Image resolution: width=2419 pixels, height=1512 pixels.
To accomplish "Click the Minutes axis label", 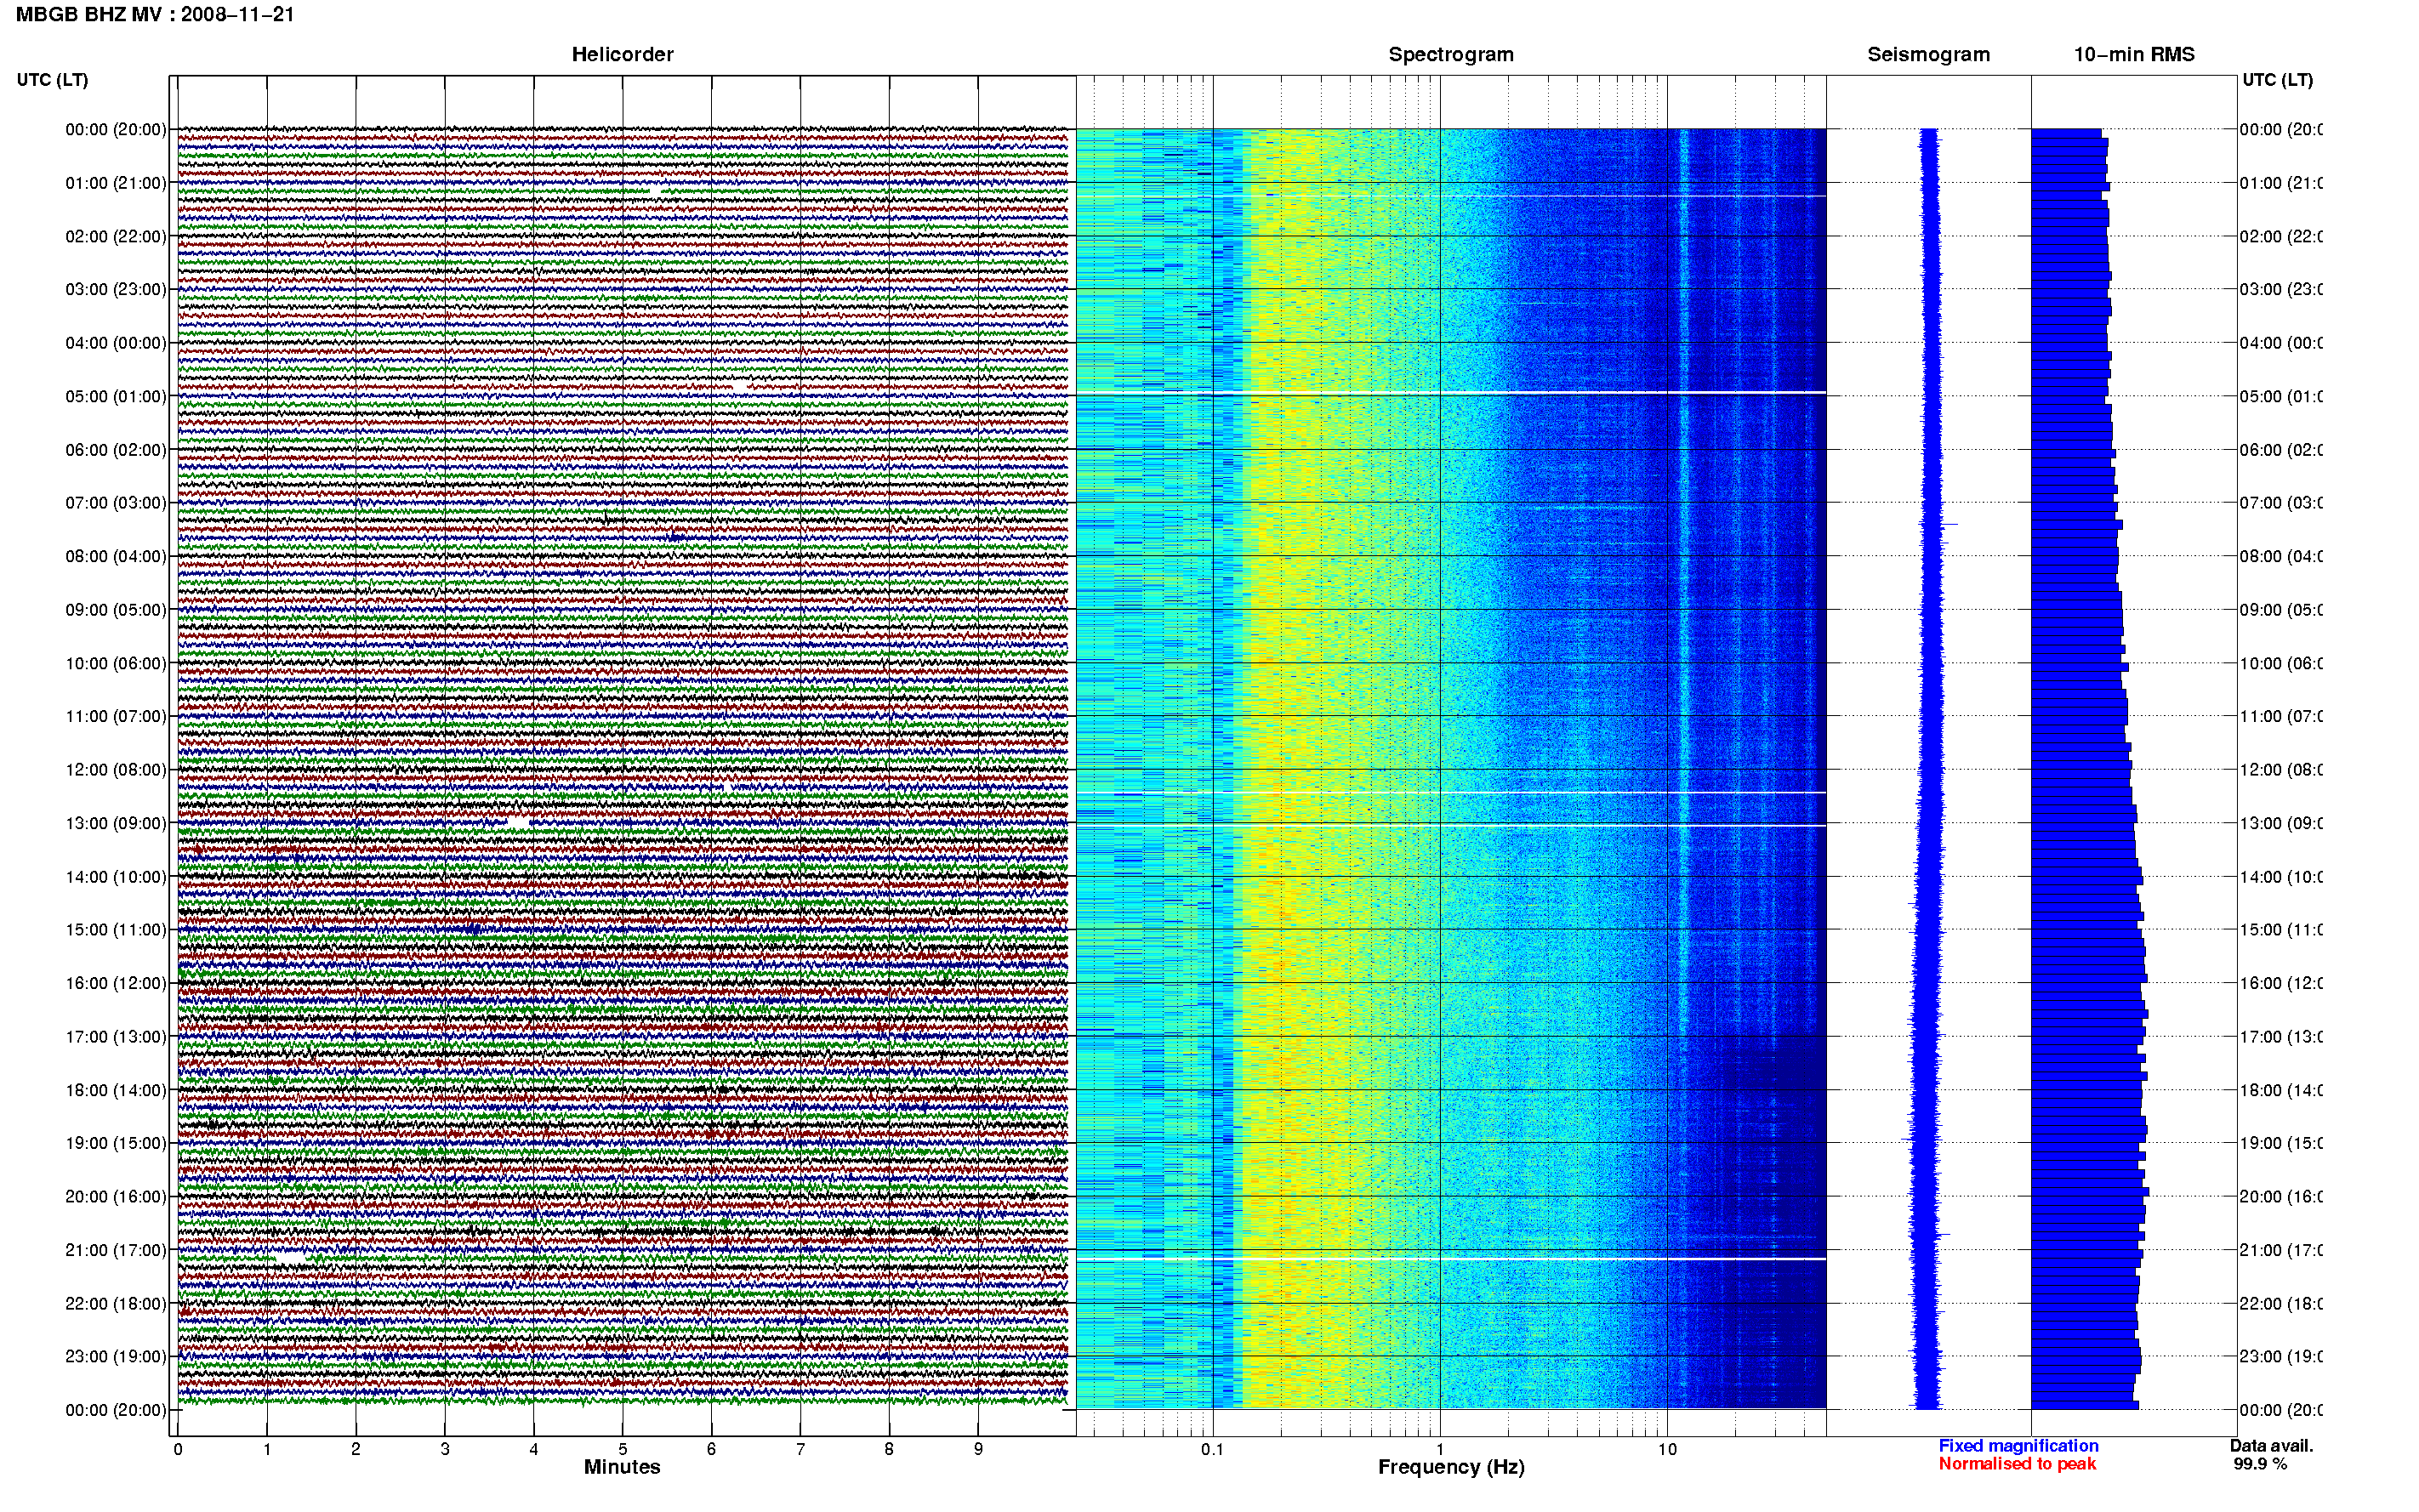I will coord(622,1467).
